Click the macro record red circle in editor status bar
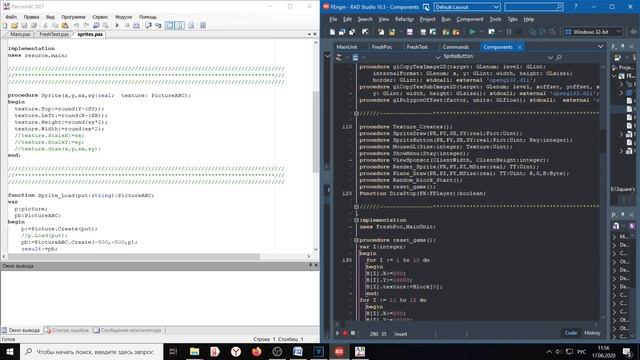 coord(345,333)
